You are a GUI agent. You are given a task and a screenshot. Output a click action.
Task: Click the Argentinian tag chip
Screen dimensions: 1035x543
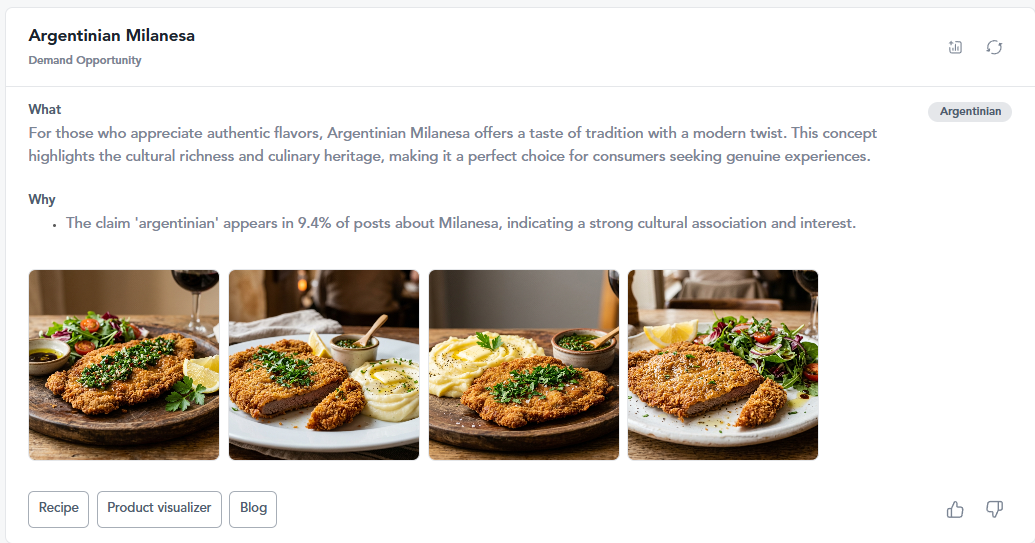pyautogui.click(x=970, y=112)
